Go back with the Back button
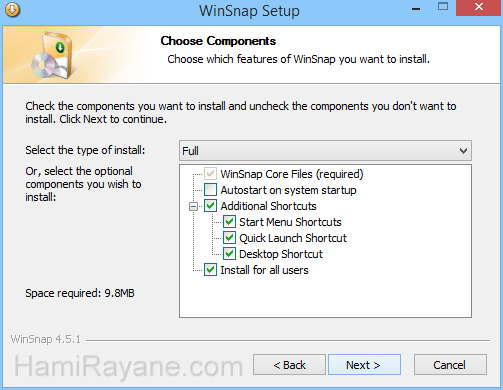Screen dimensions: 503x390 click(289, 365)
